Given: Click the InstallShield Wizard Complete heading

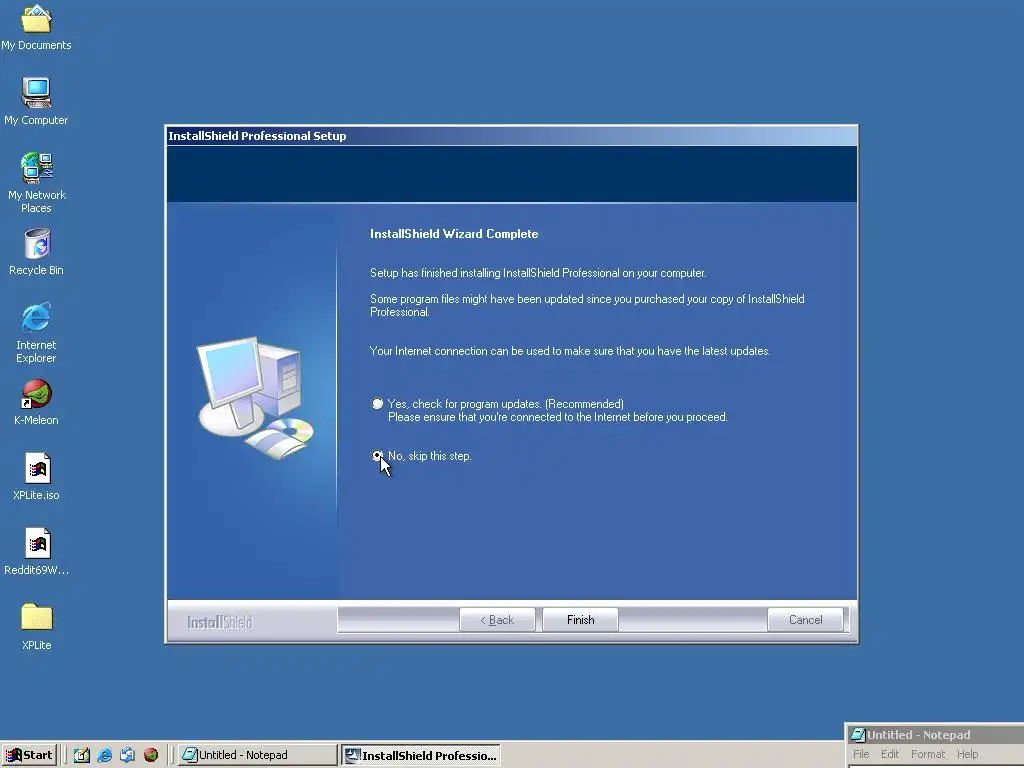Looking at the screenshot, I should tap(454, 234).
